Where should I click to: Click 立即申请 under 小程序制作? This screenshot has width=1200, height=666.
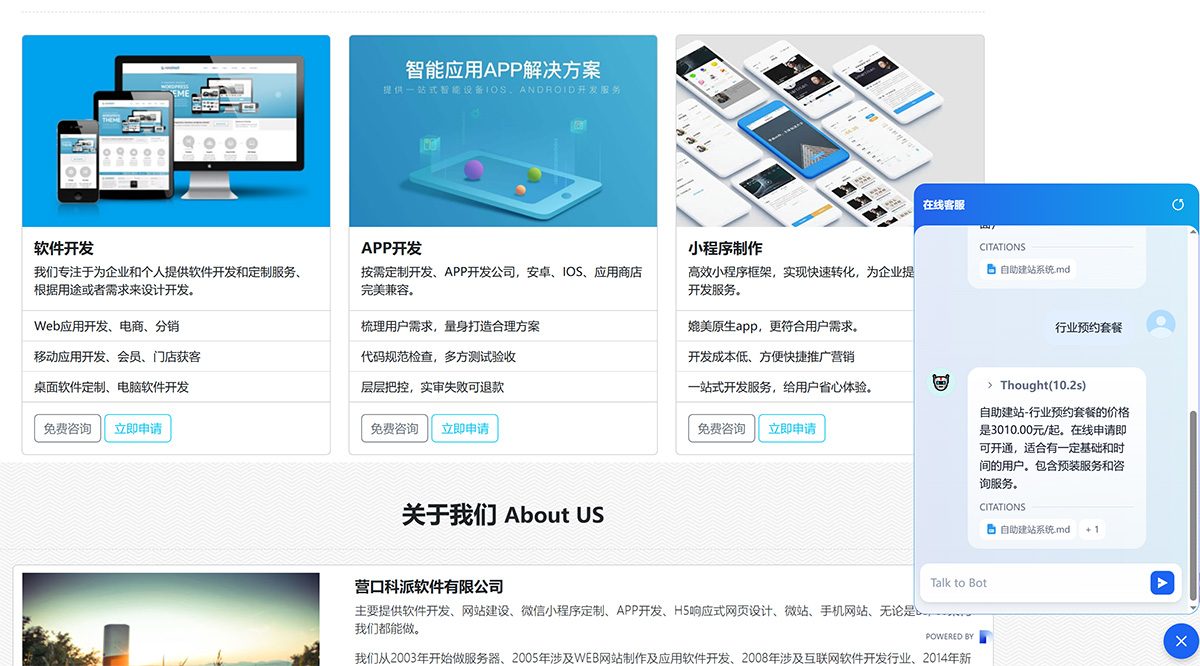point(792,429)
